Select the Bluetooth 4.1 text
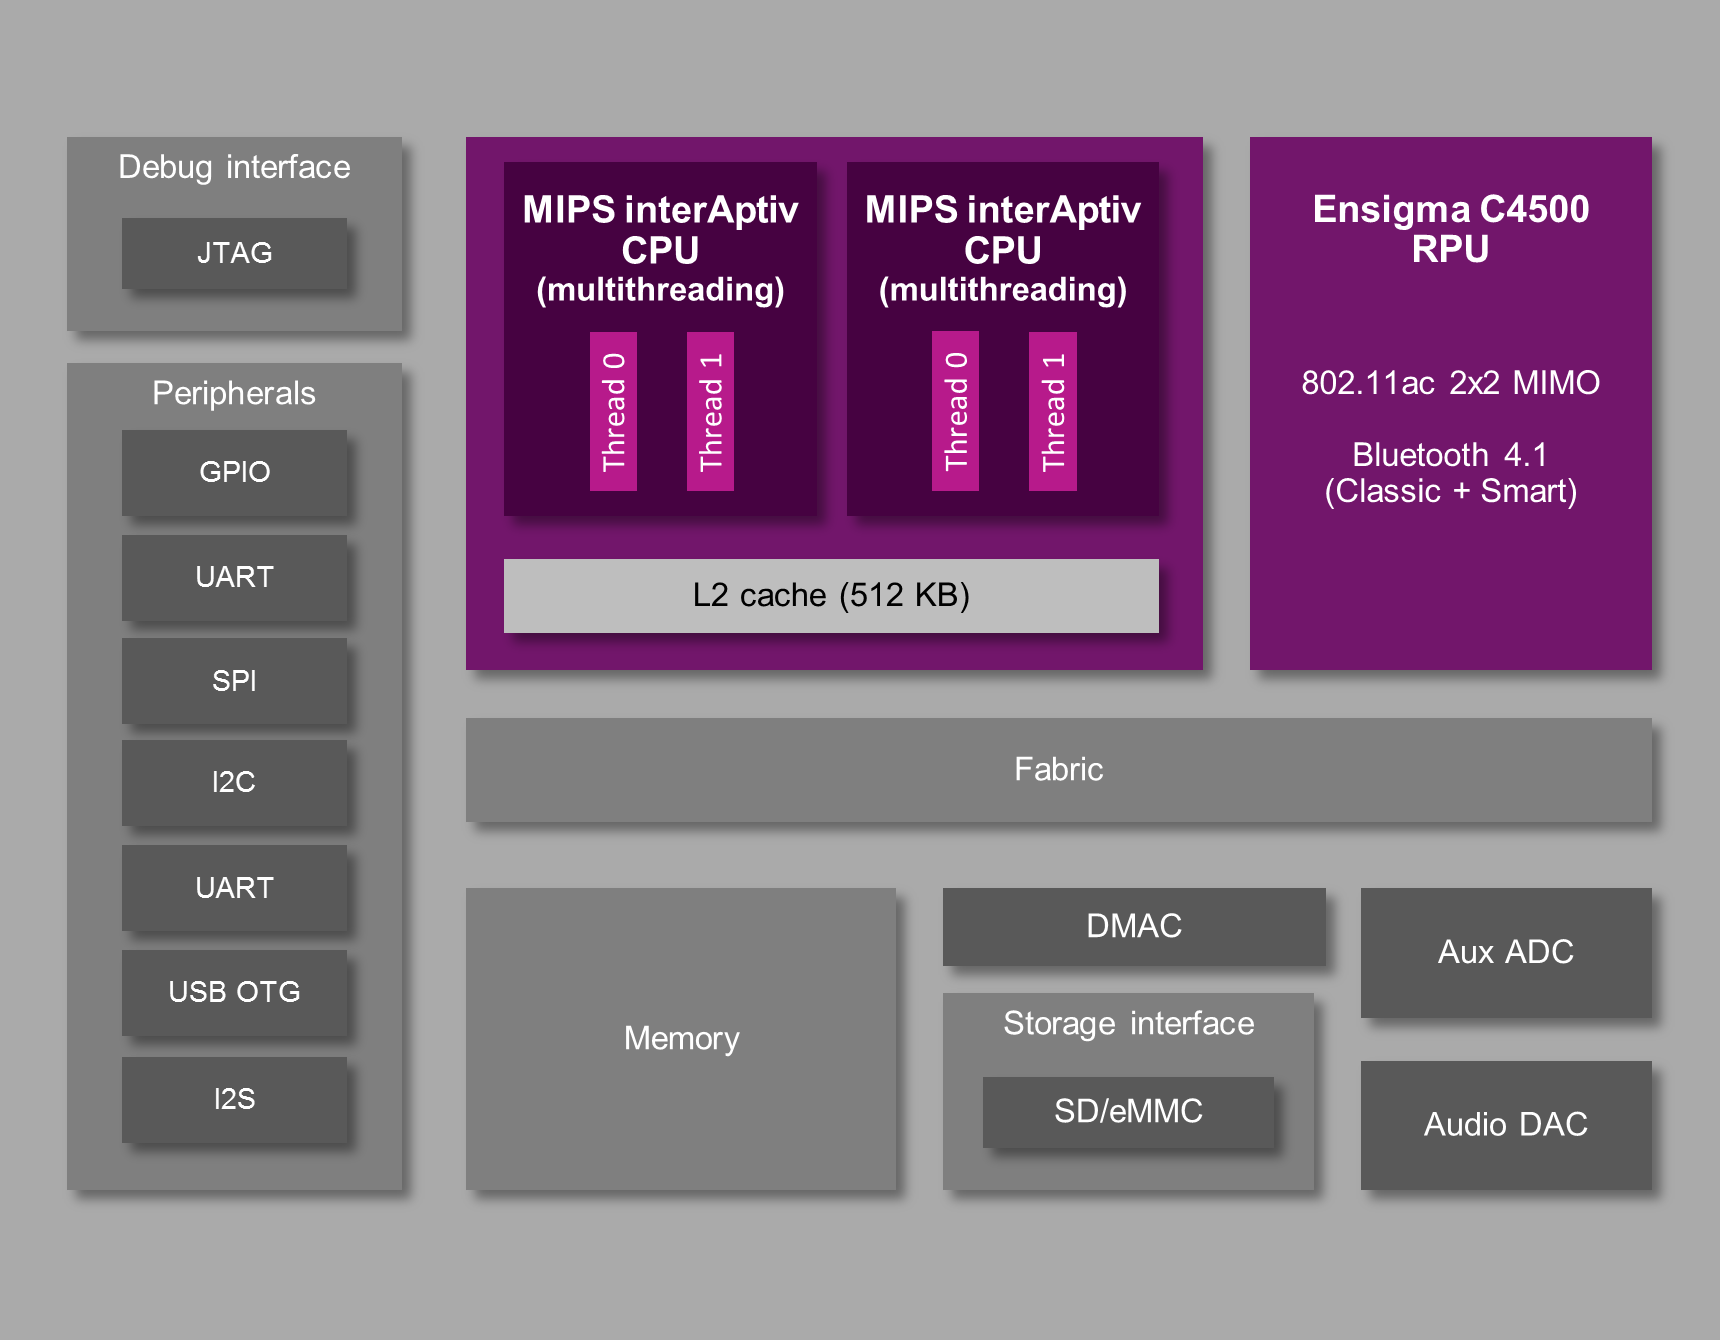Viewport: 1720px width, 1340px height. pos(1450,455)
